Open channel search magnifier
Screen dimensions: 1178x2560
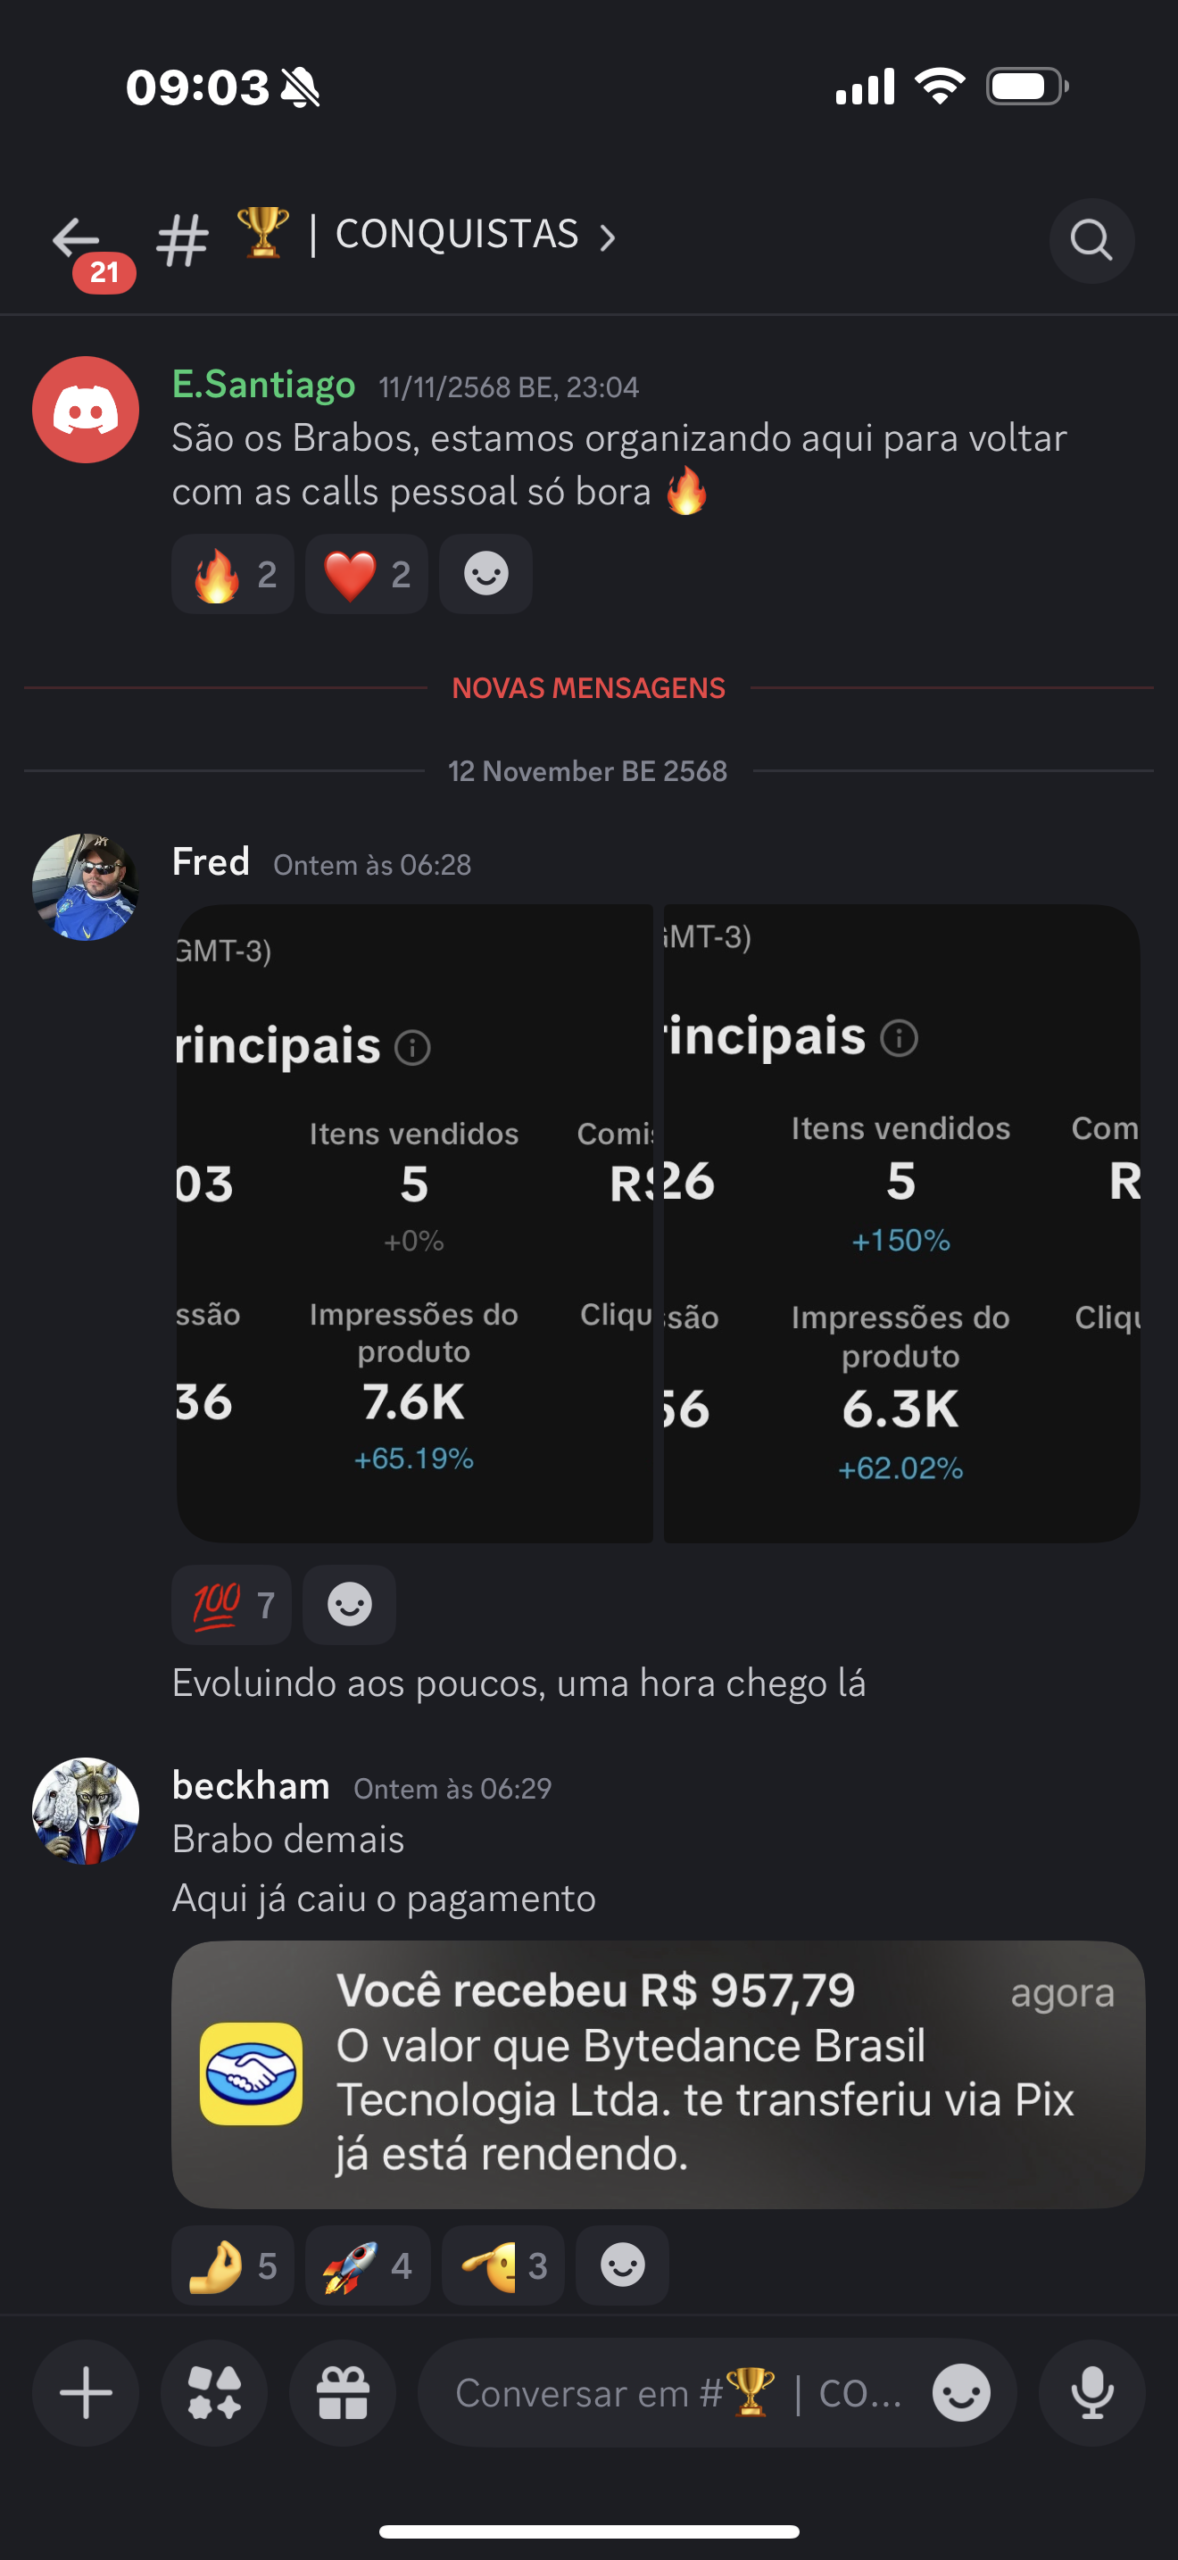(x=1091, y=240)
